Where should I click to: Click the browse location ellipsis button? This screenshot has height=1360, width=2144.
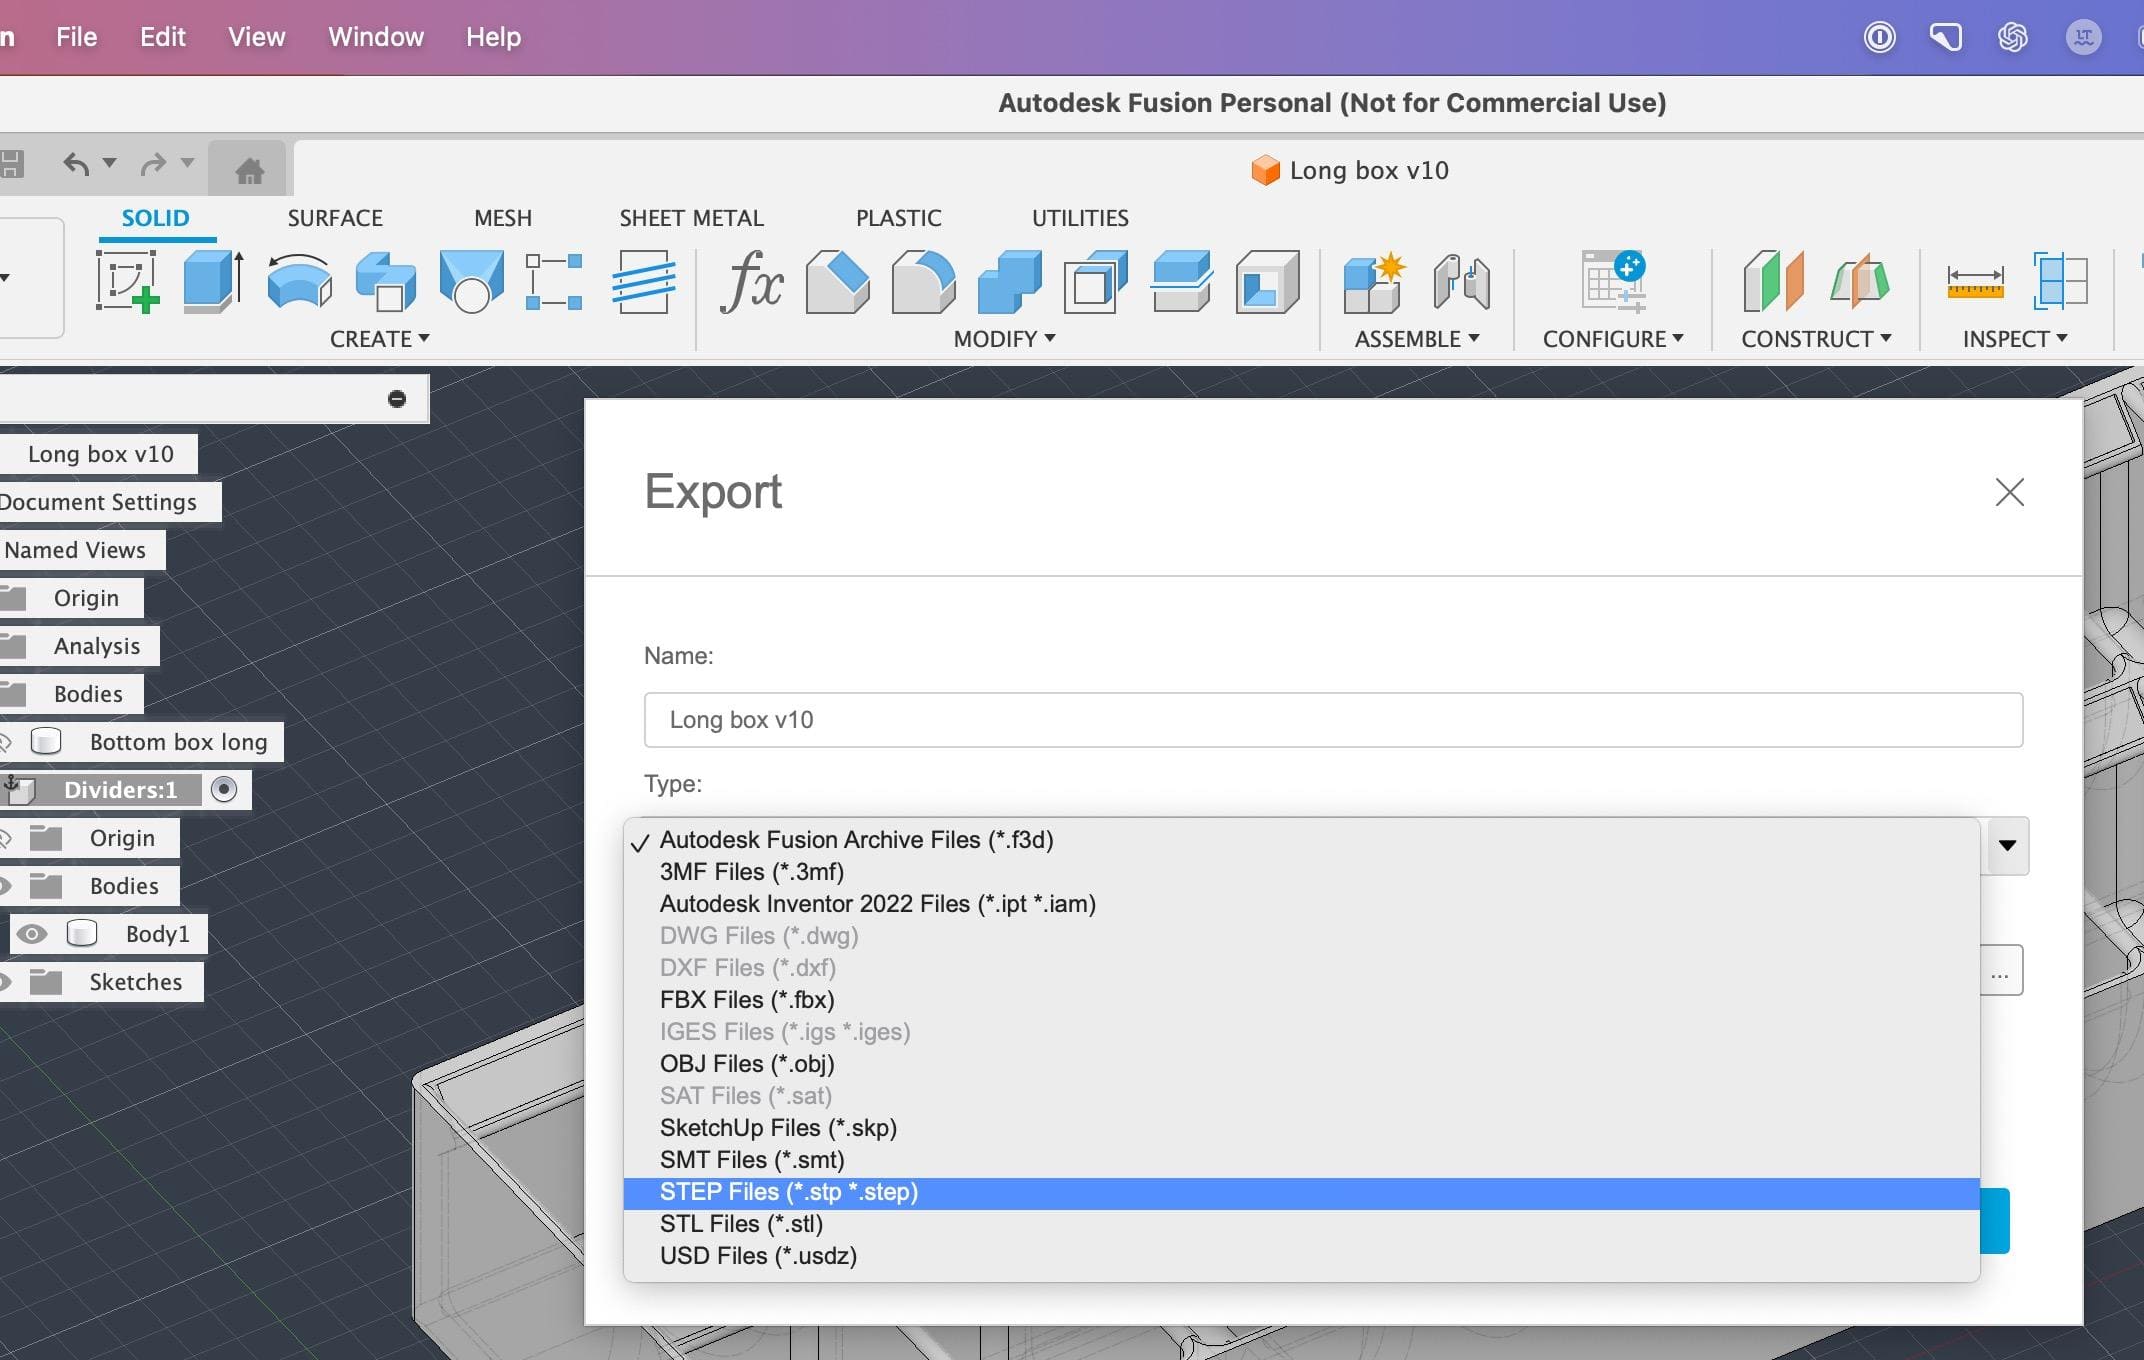[x=2000, y=970]
